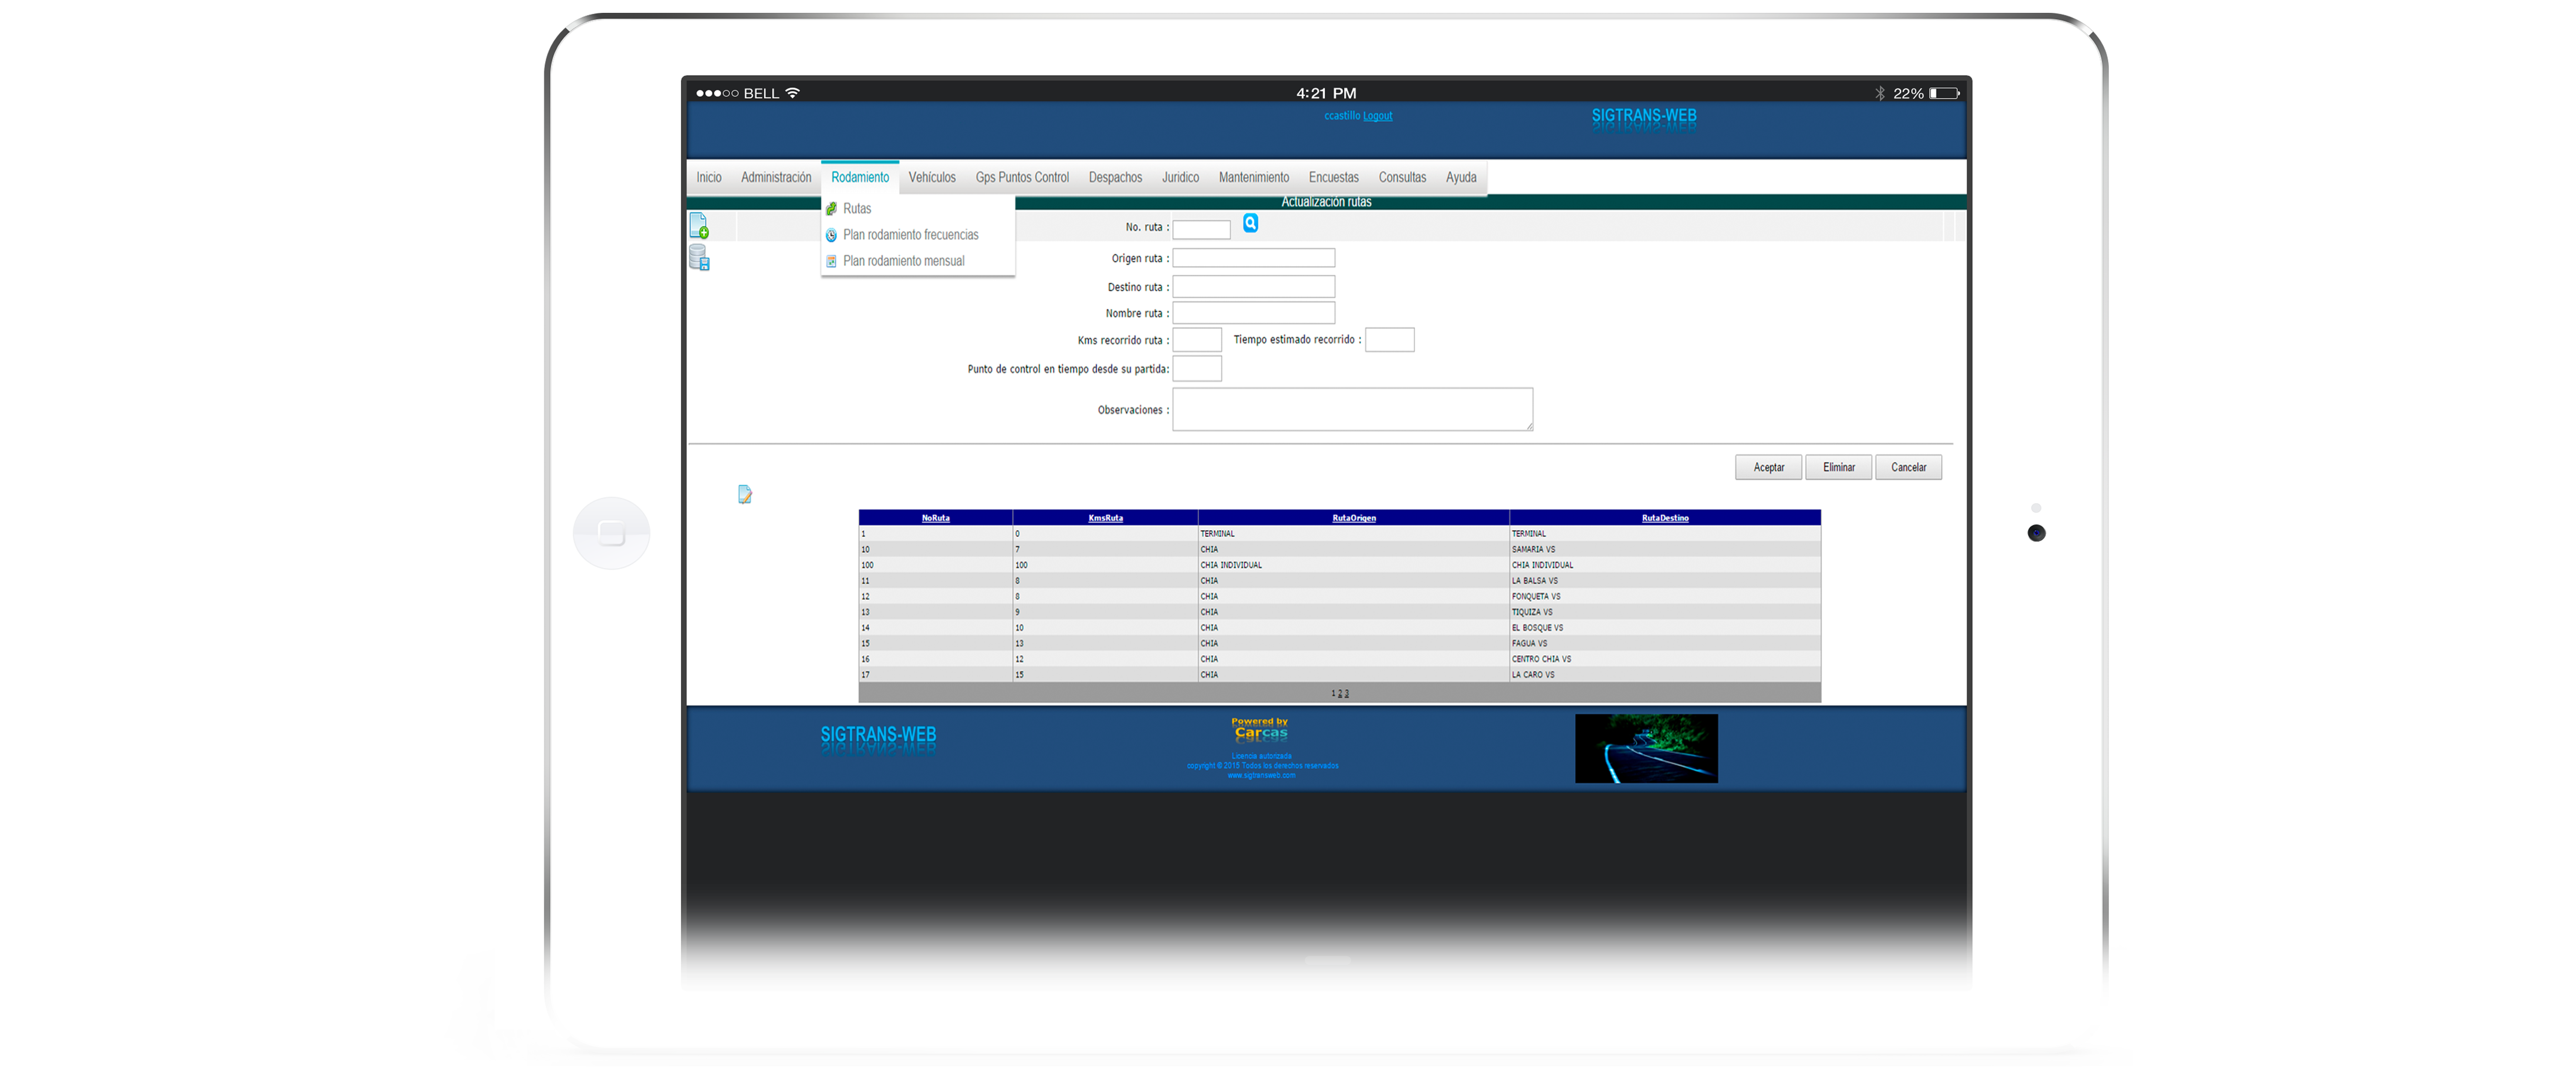
Task: Sort table by NoRuta column header
Action: pos(935,518)
